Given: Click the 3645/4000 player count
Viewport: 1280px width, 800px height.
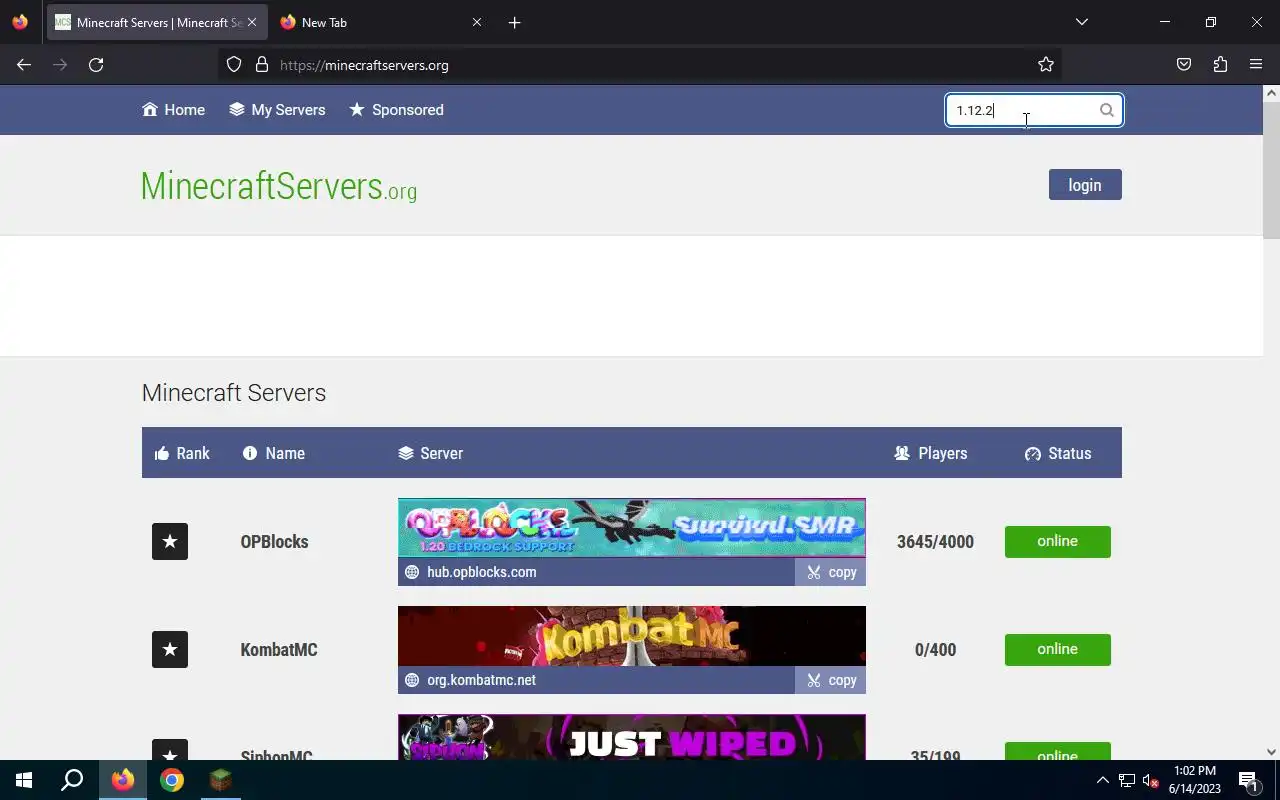Looking at the screenshot, I should pyautogui.click(x=935, y=542).
